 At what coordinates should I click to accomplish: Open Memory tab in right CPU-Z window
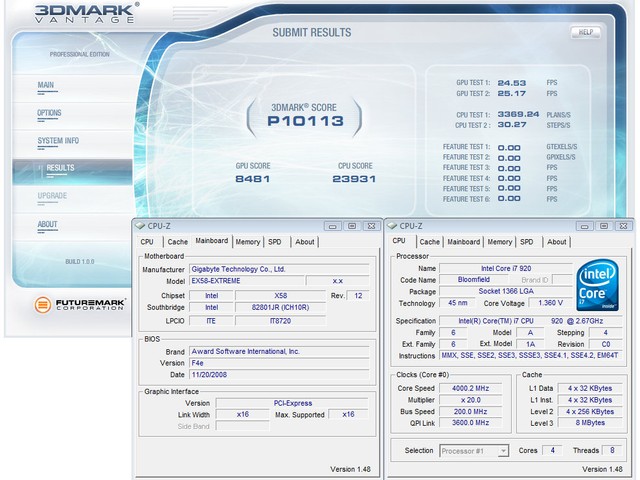[x=500, y=242]
